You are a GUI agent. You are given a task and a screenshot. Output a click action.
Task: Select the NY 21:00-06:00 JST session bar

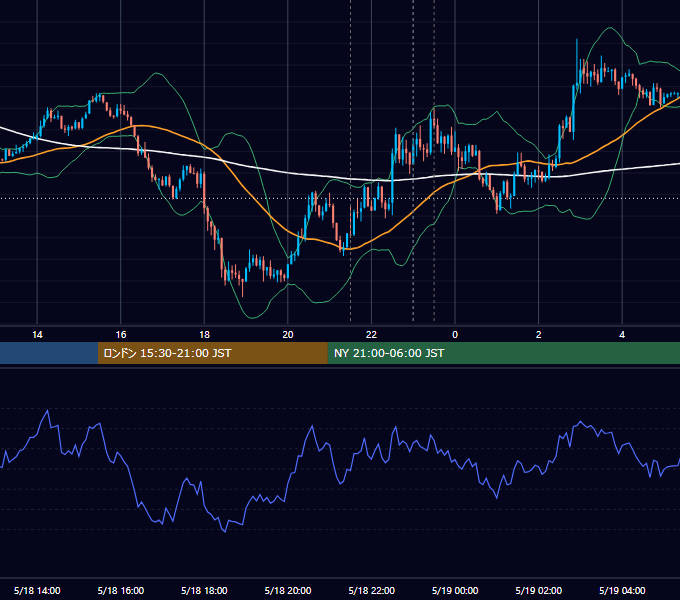click(503, 353)
